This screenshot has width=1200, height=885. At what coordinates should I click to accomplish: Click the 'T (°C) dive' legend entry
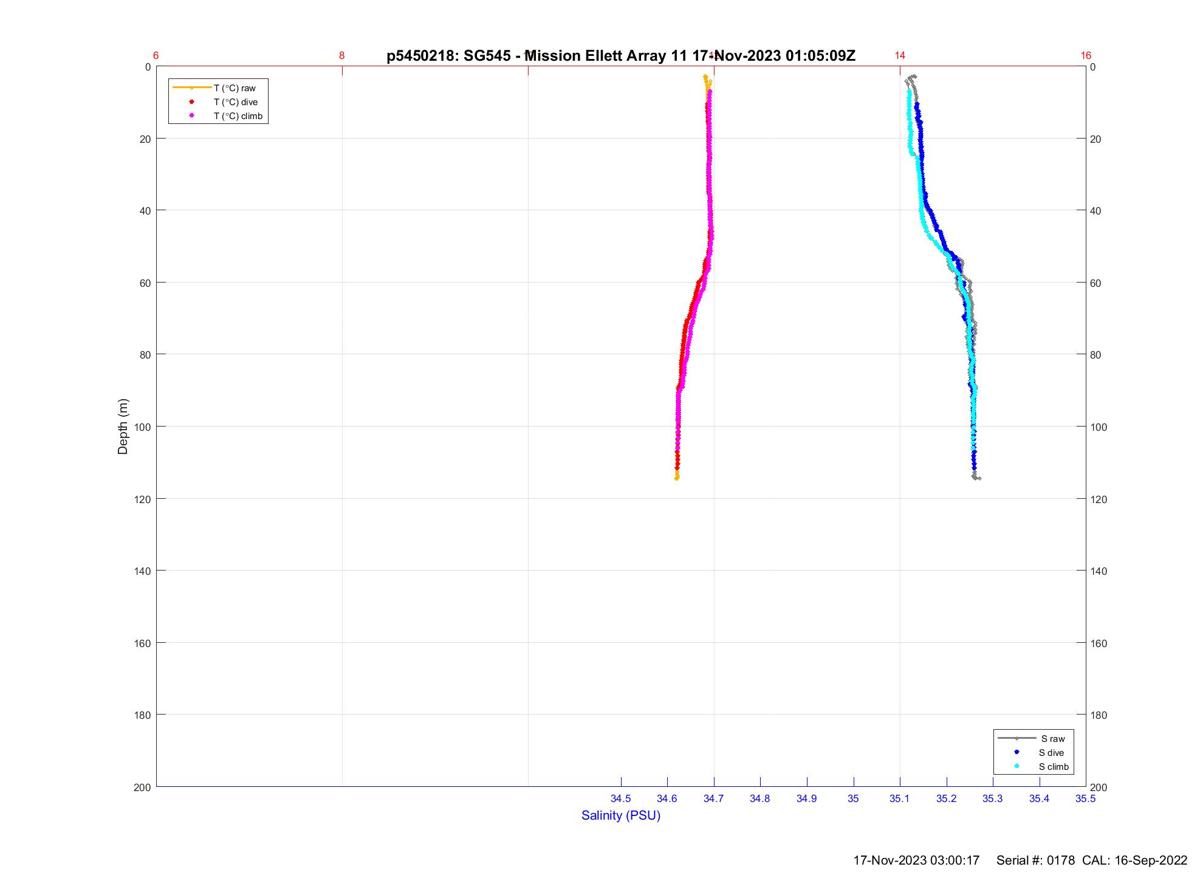(x=235, y=102)
